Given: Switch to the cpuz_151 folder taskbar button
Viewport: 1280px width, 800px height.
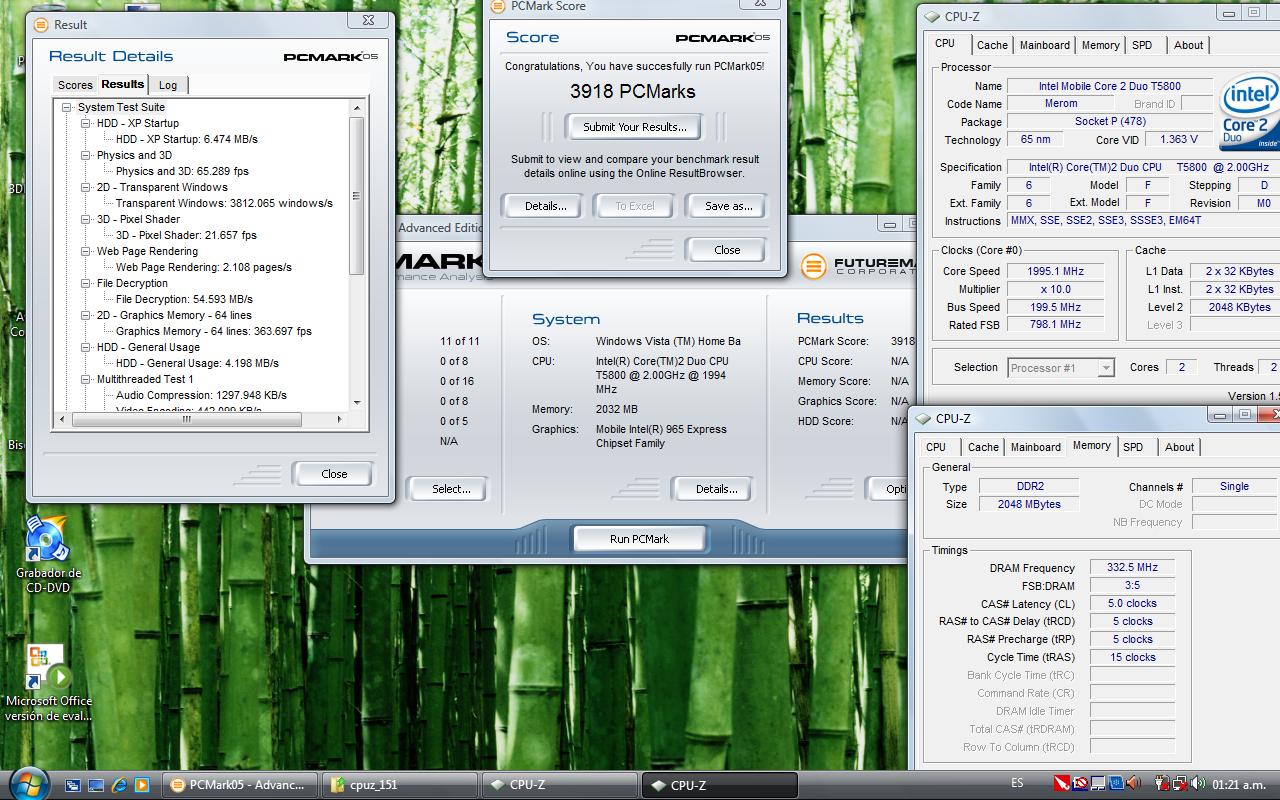Looking at the screenshot, I should pos(398,785).
